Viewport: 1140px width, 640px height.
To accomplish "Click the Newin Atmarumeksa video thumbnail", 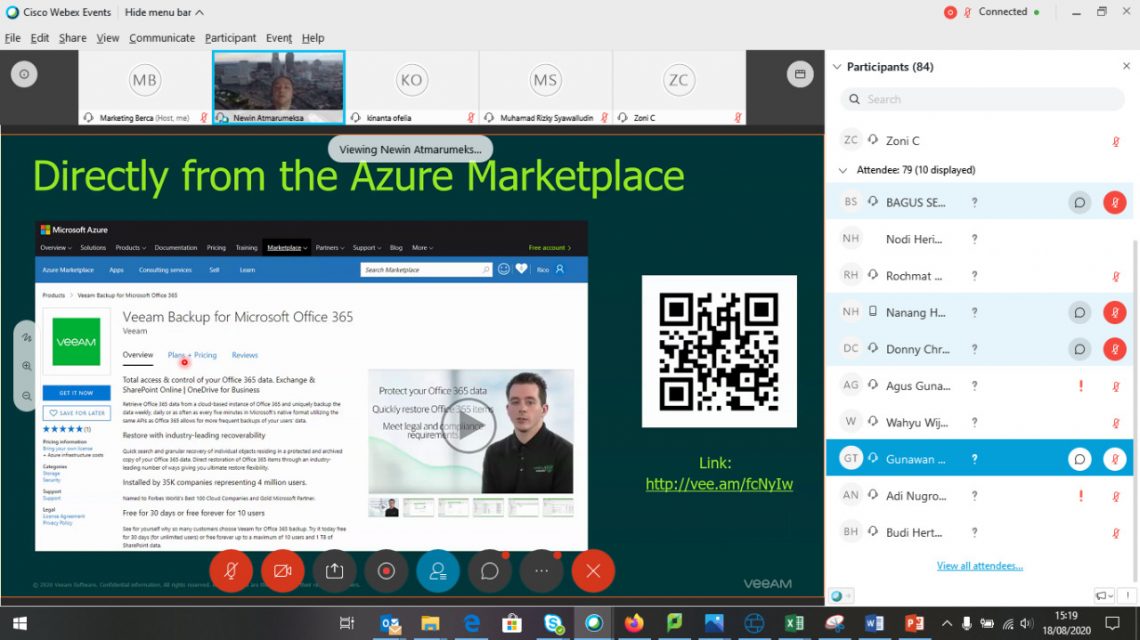I will pos(278,87).
